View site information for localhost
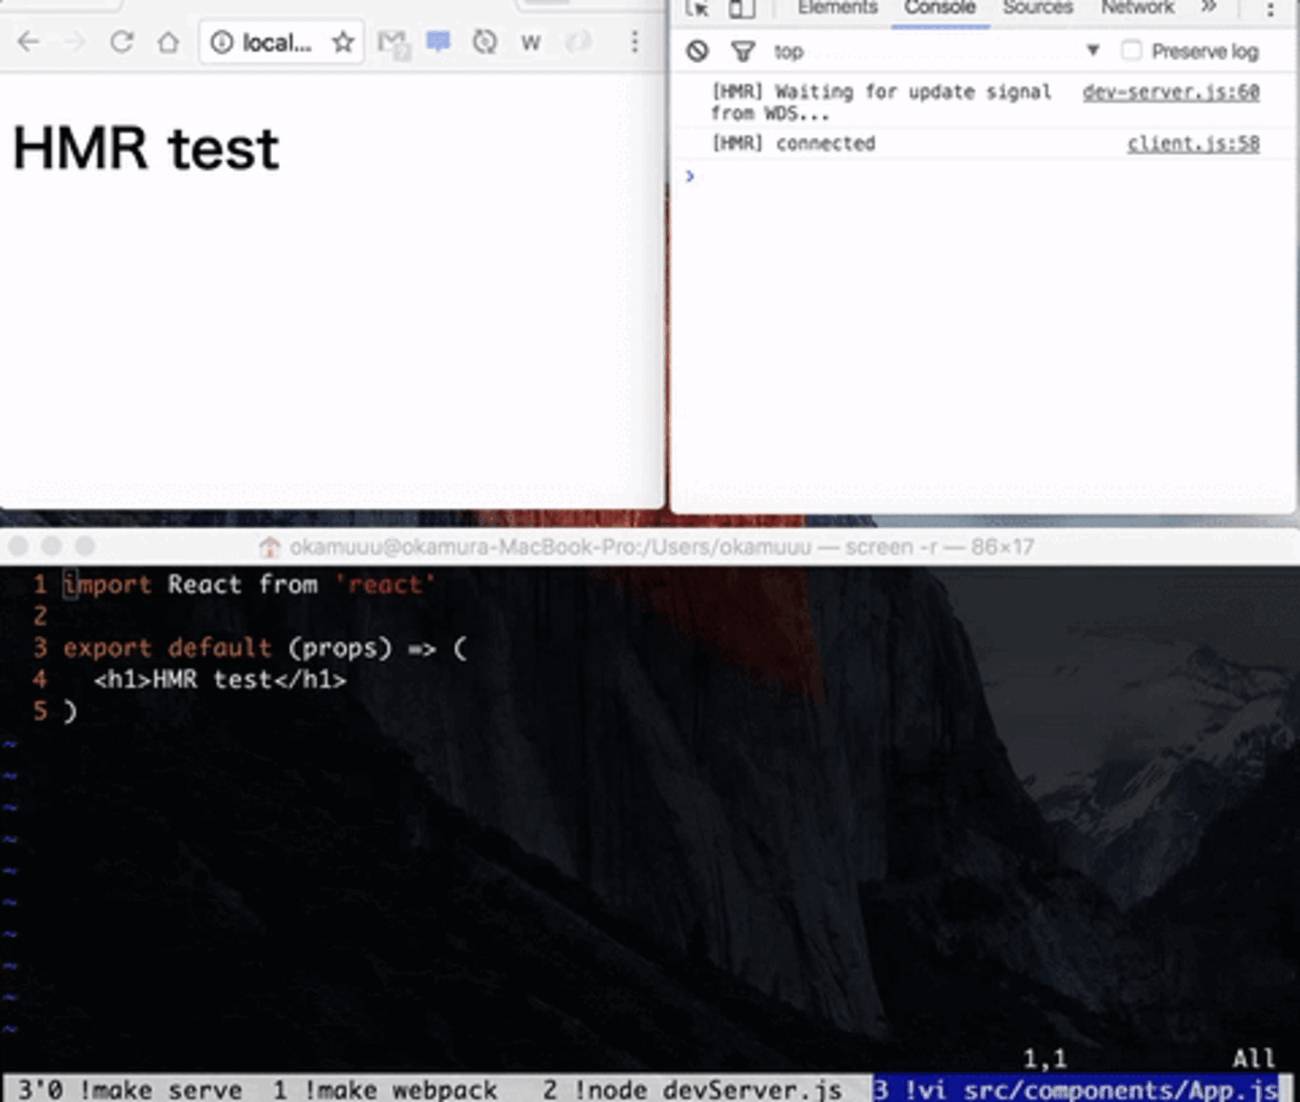Screen dimensions: 1300x1102 point(222,42)
